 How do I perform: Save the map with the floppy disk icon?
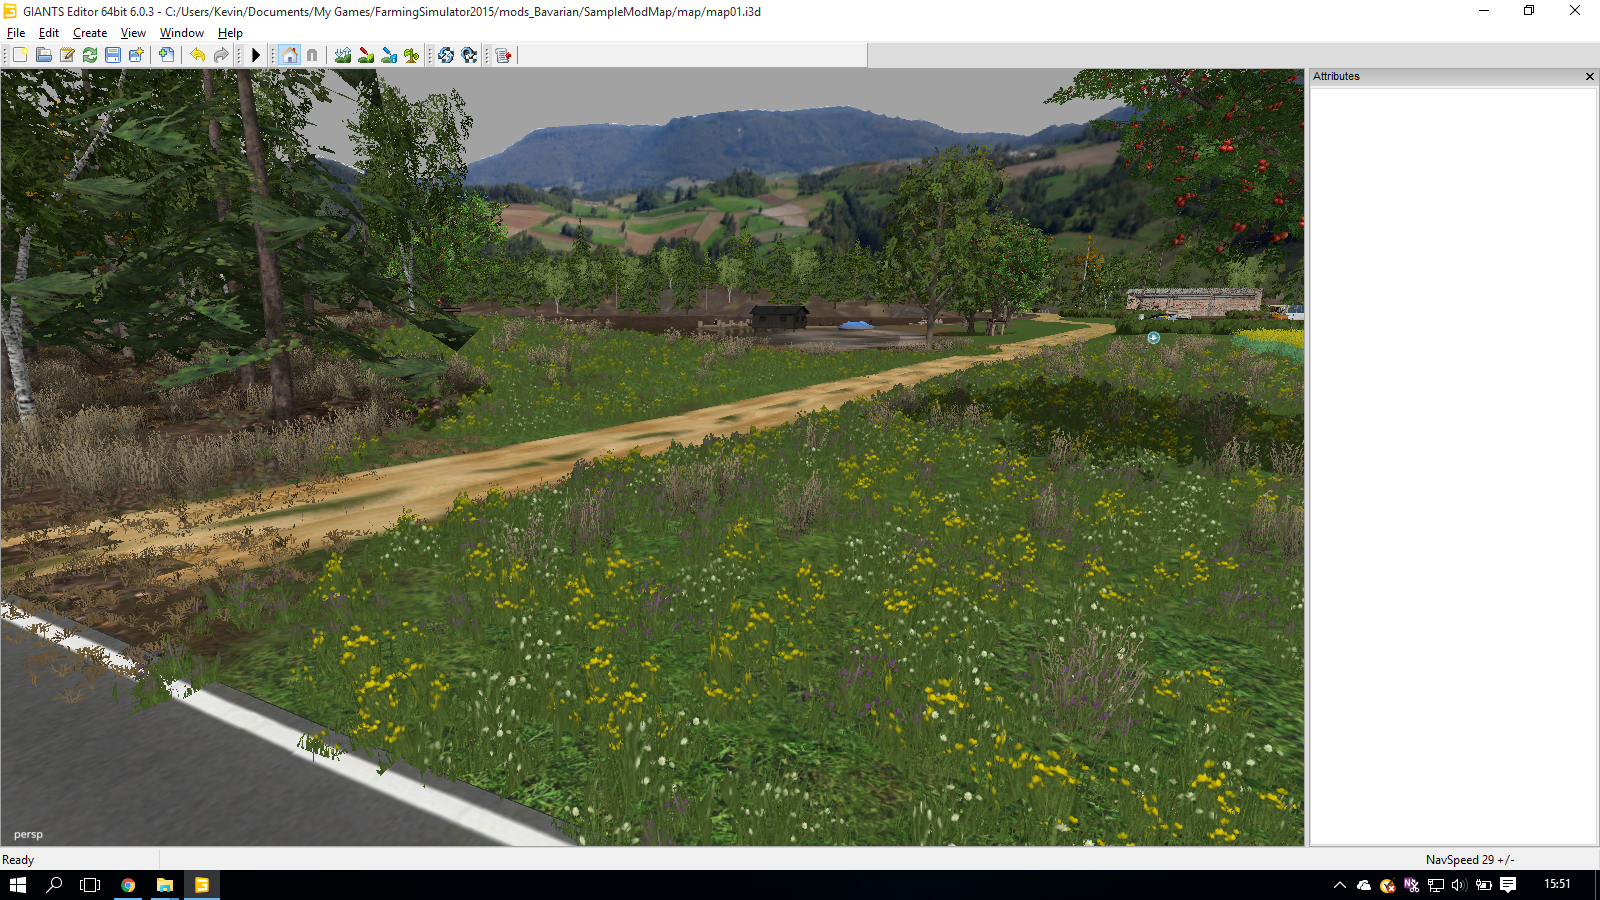[113, 55]
